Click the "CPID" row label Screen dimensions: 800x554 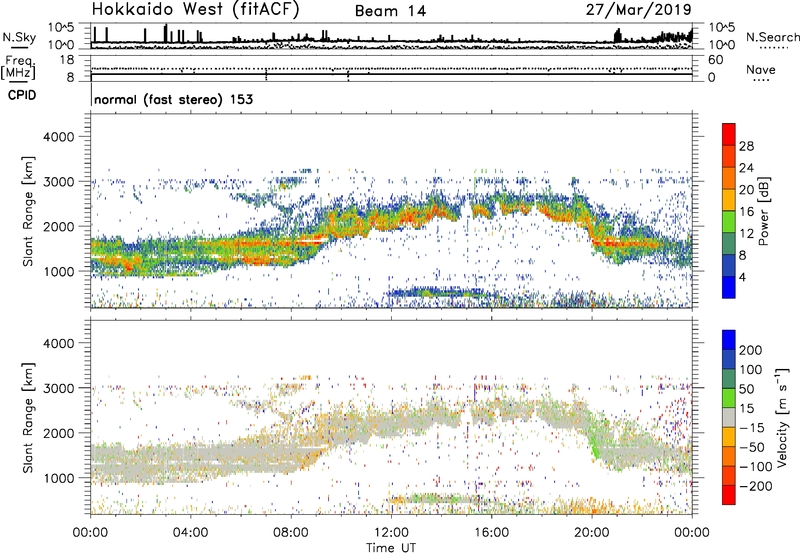click(22, 95)
